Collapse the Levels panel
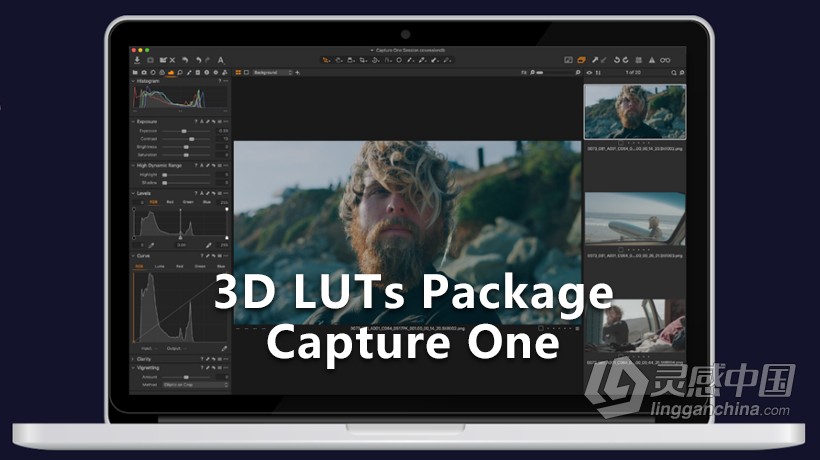 133,193
